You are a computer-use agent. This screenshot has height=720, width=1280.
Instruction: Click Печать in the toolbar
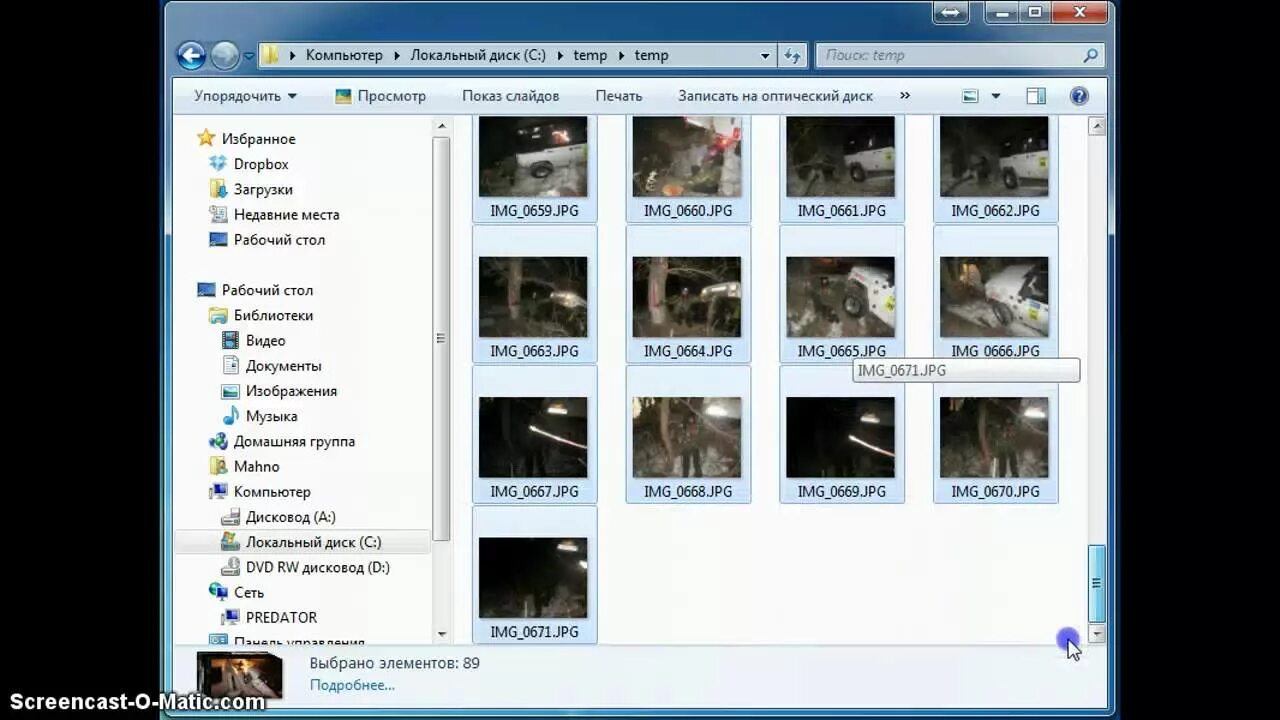click(x=619, y=96)
